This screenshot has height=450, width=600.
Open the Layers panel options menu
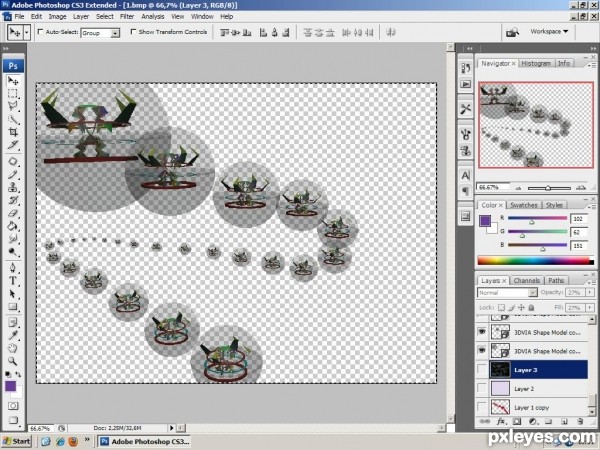[592, 282]
